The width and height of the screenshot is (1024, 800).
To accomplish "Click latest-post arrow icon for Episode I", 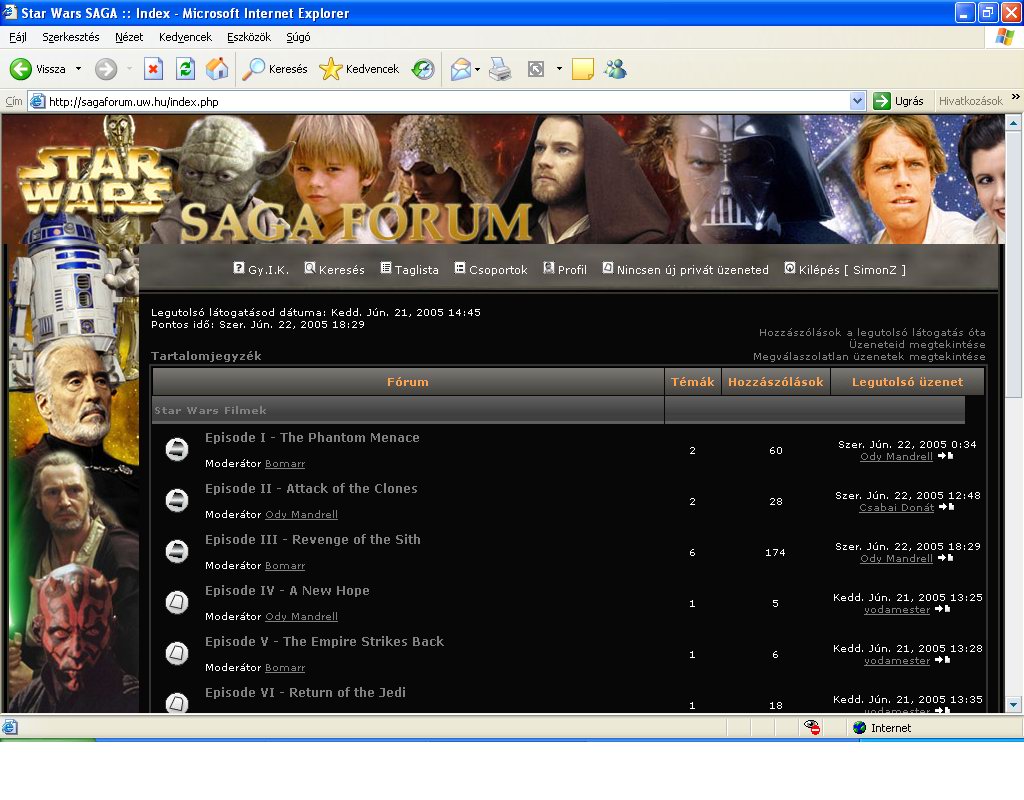I will coord(946,456).
